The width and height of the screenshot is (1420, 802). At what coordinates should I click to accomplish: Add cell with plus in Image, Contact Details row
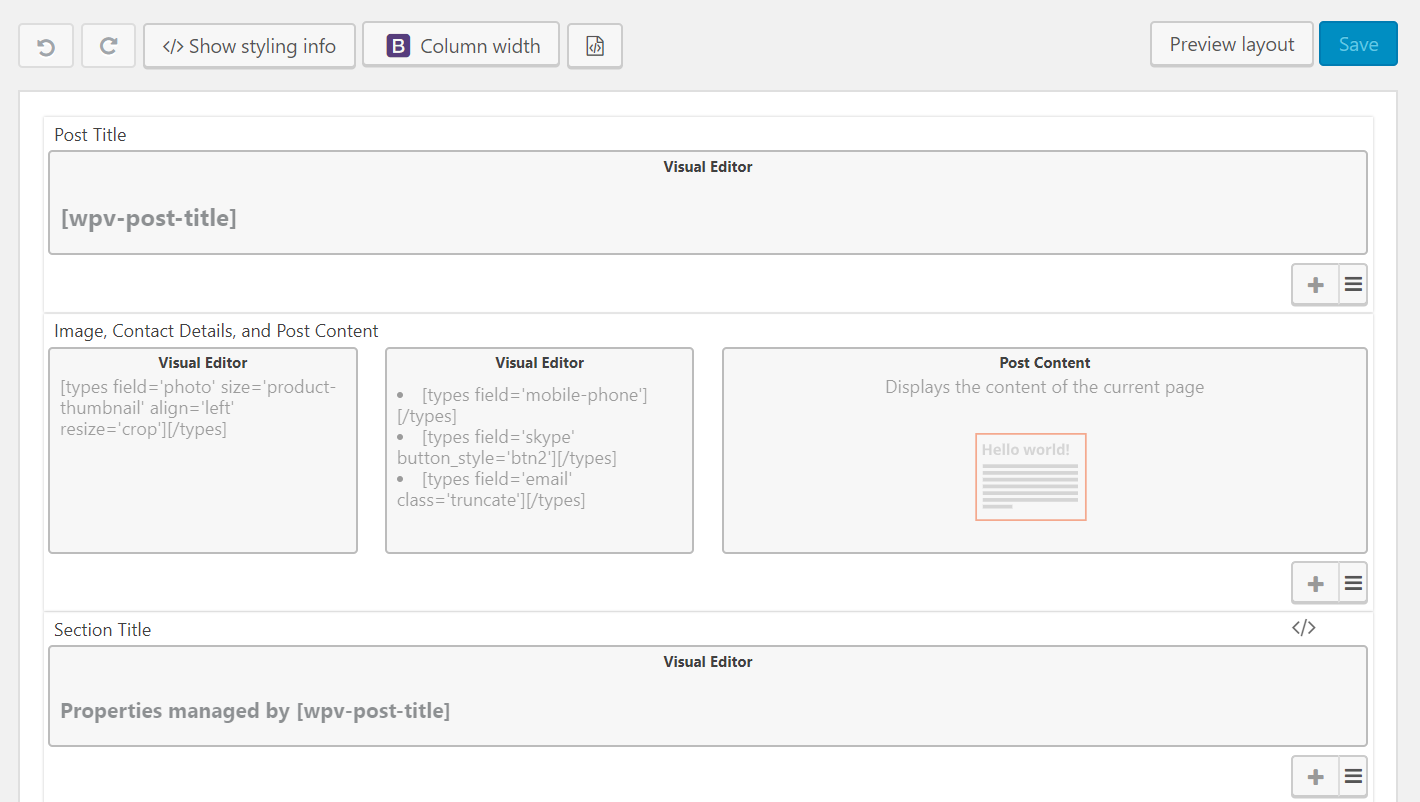[x=1316, y=583]
